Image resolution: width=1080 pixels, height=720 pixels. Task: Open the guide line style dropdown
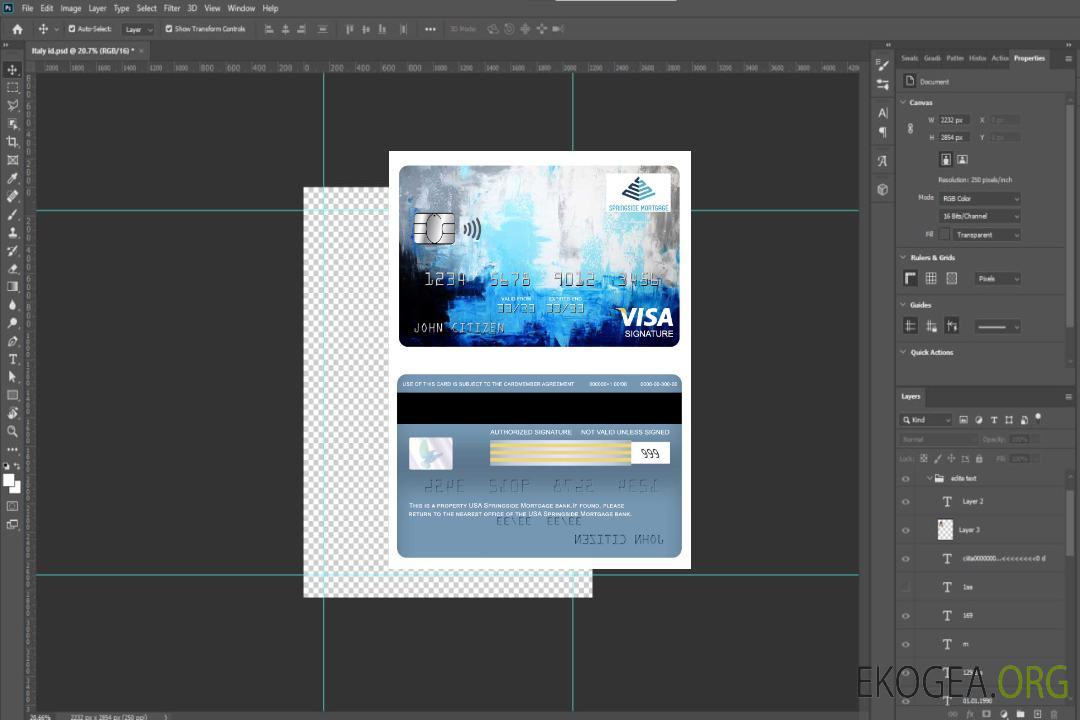click(x=997, y=327)
